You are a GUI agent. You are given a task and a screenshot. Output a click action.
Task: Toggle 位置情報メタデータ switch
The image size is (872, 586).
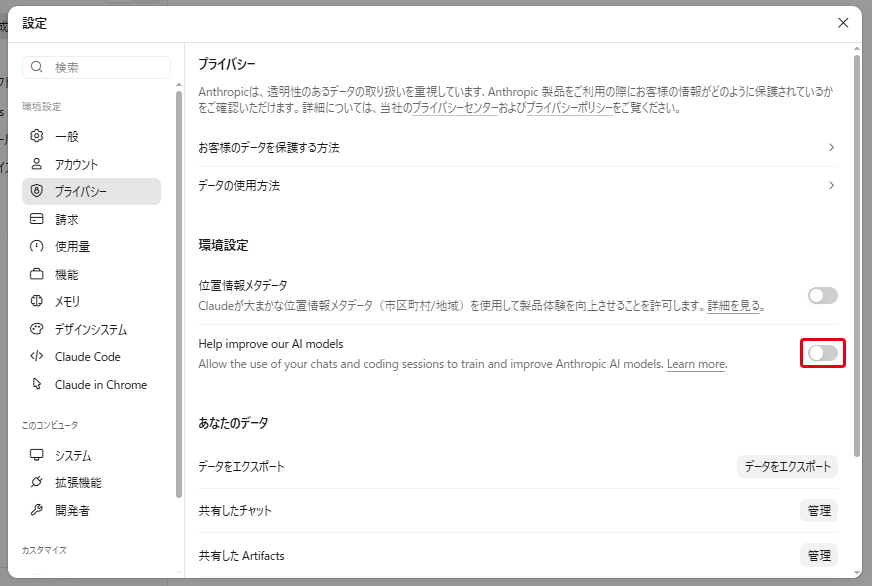[x=823, y=296]
